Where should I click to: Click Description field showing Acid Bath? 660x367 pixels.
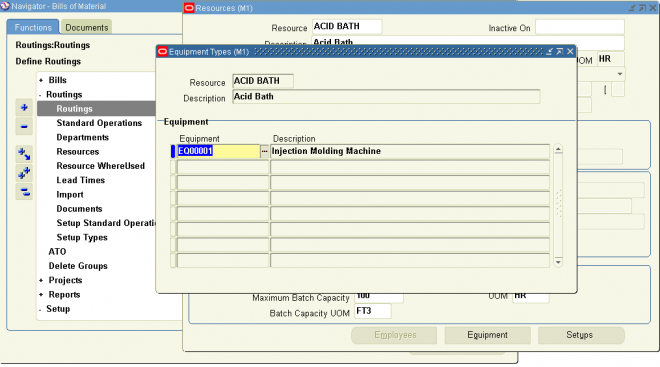[x=386, y=97]
